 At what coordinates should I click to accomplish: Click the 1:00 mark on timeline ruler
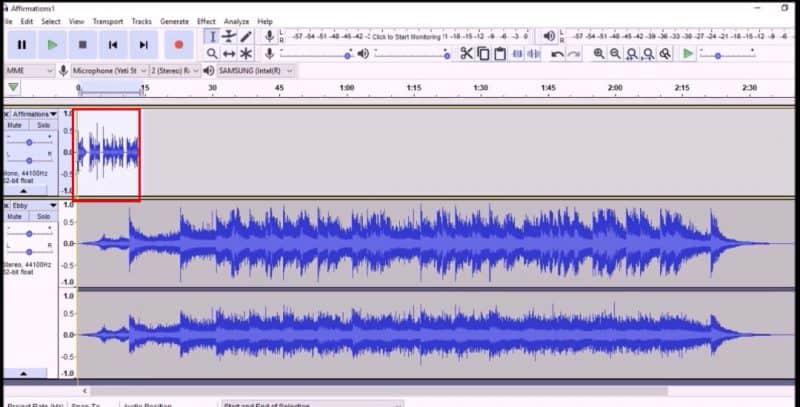(346, 88)
